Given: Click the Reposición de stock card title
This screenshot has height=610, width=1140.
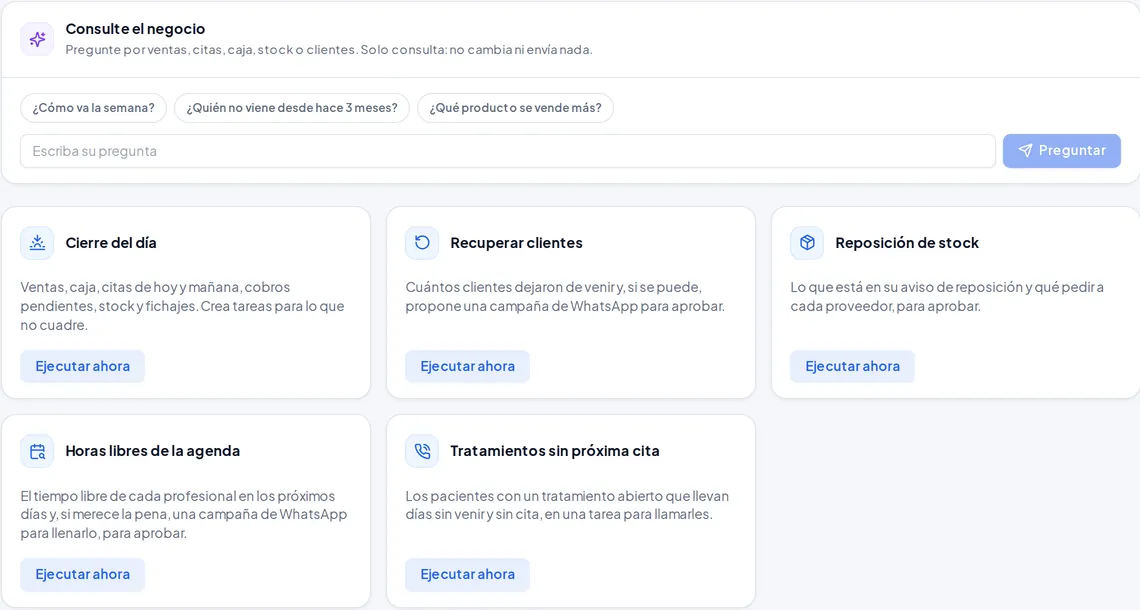Looking at the screenshot, I should tap(907, 243).
